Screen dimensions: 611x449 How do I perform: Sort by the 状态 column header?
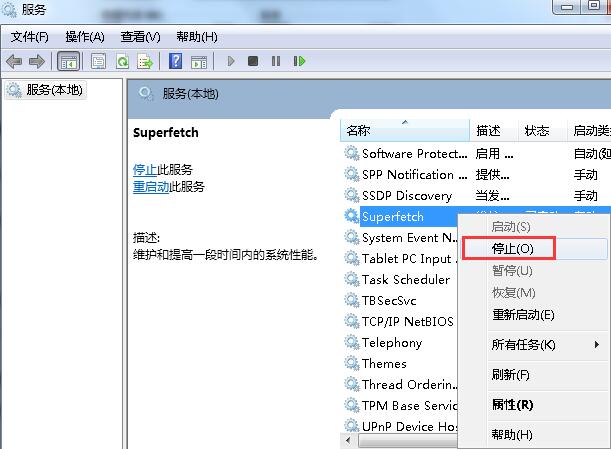[542, 131]
